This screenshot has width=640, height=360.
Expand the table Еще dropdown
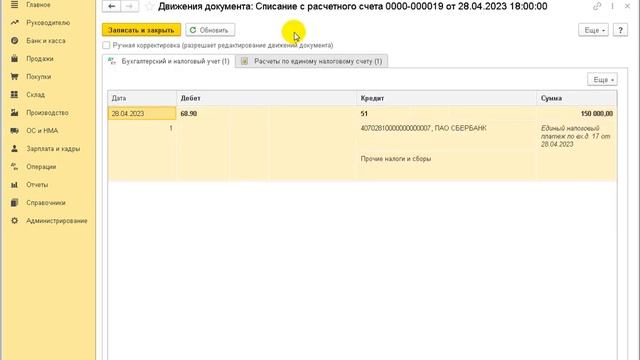pyautogui.click(x=602, y=80)
